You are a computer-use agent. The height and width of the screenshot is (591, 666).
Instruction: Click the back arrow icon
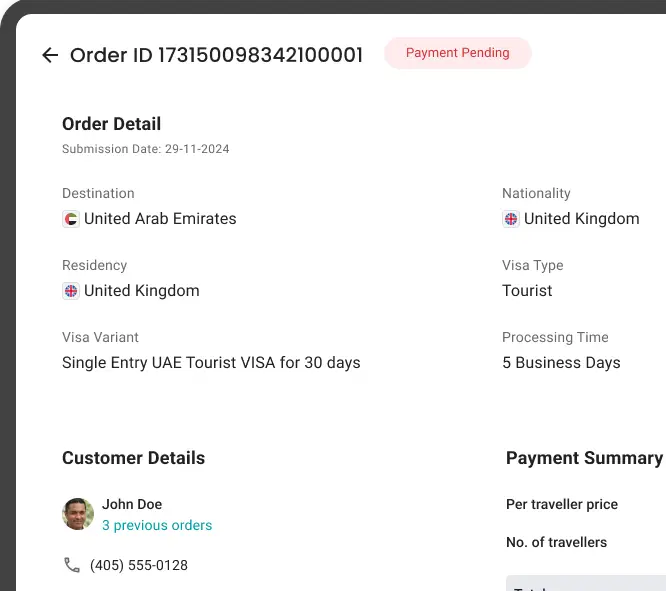coord(50,55)
